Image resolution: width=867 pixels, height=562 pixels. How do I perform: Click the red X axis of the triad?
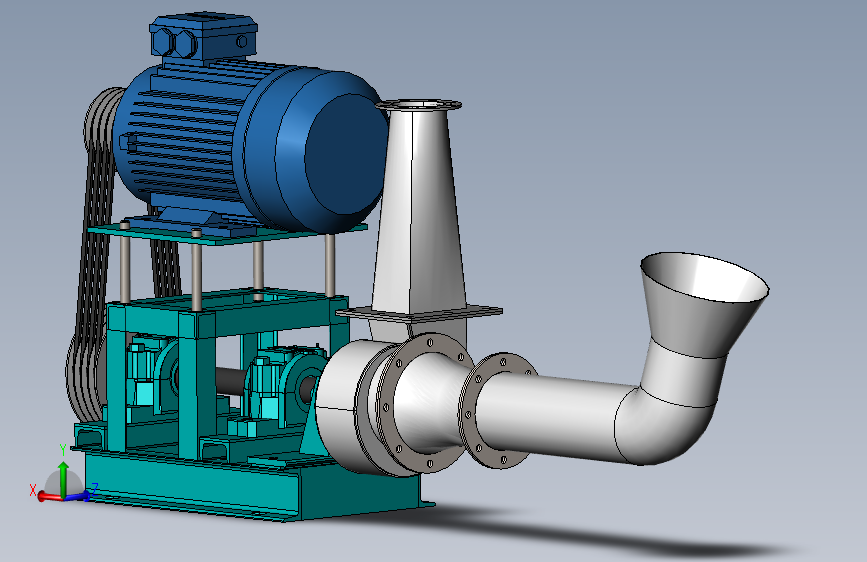pyautogui.click(x=50, y=497)
